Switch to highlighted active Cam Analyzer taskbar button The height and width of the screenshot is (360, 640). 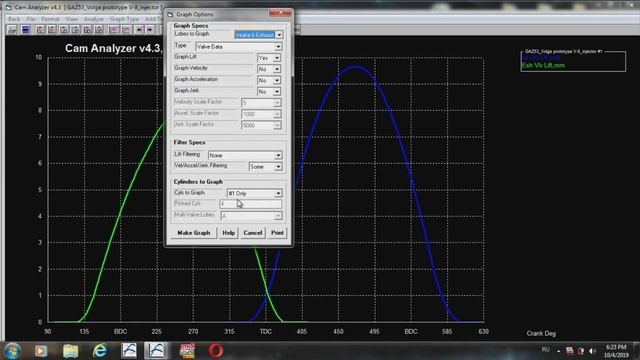click(156, 351)
